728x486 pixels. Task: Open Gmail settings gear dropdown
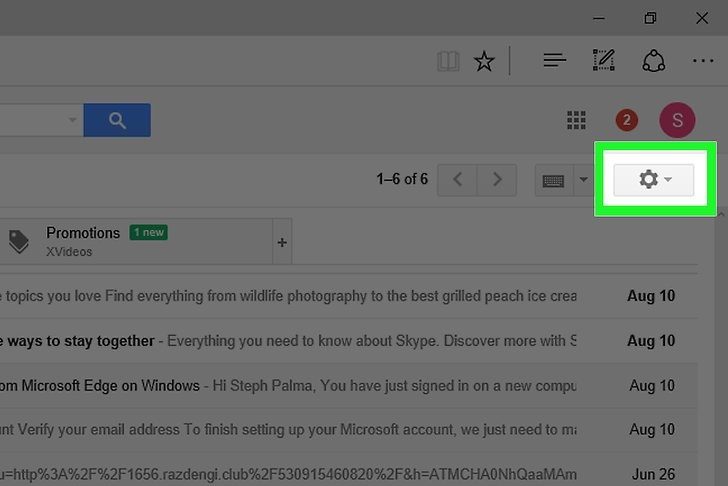tap(654, 180)
